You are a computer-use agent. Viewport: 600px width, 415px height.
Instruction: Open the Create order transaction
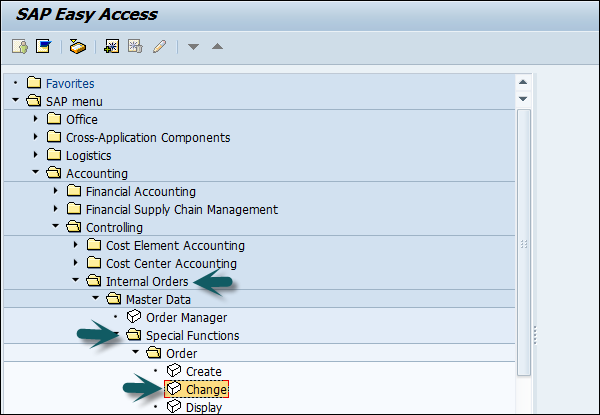[x=203, y=371]
